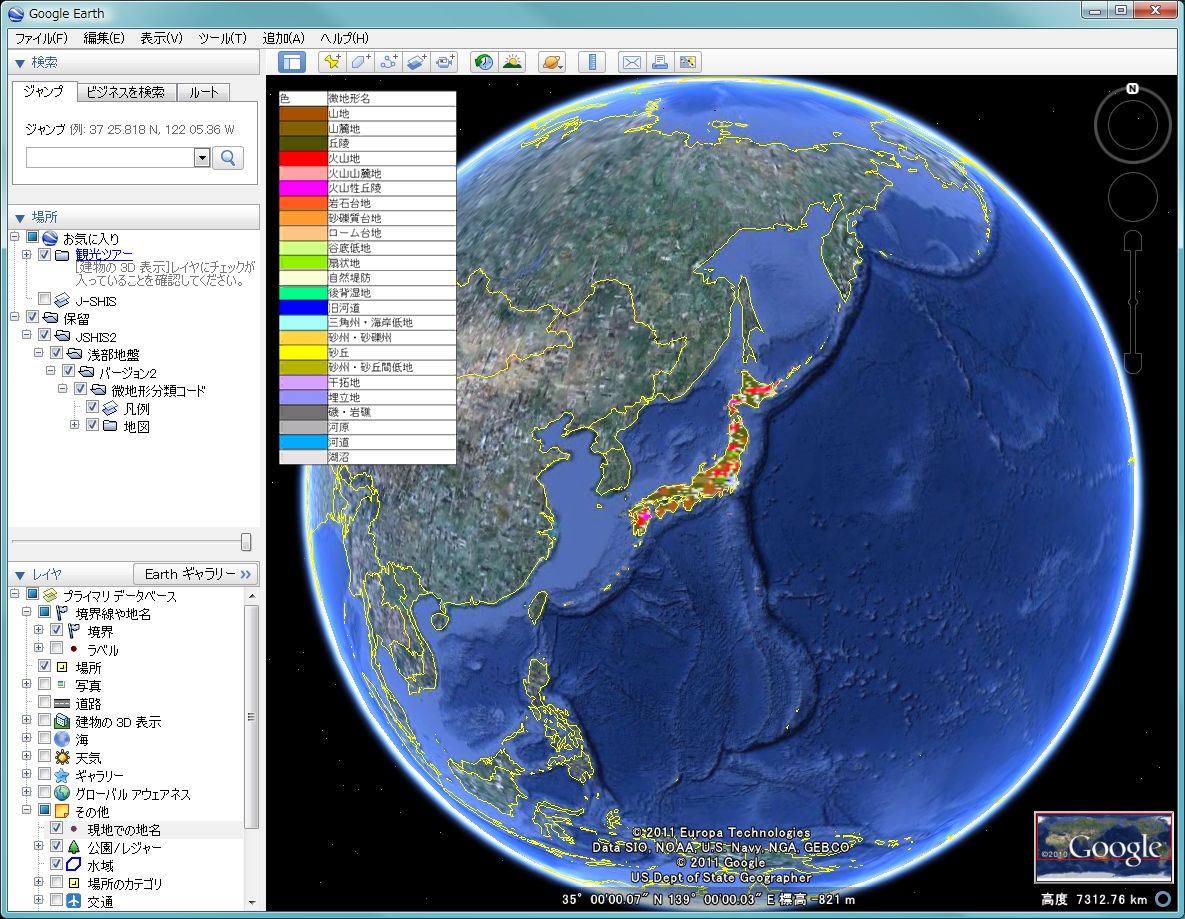This screenshot has width=1185, height=919.
Task: Collapse the レイヤ panel triangle
Action: click(20, 575)
